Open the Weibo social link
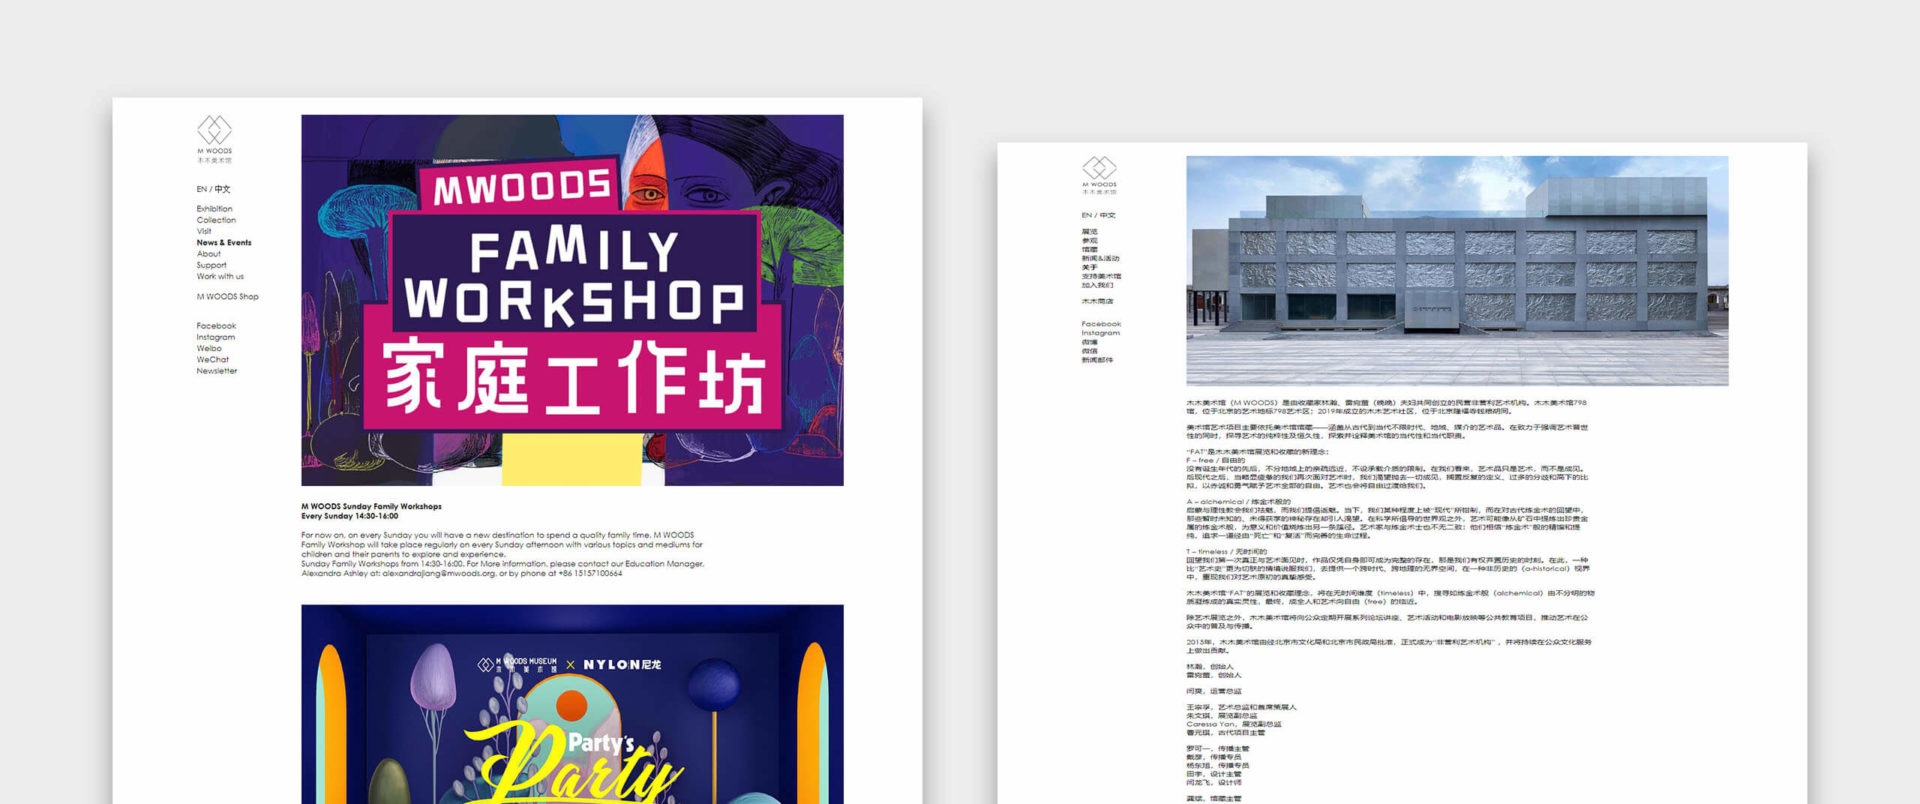The width and height of the screenshot is (1920, 804). (209, 349)
